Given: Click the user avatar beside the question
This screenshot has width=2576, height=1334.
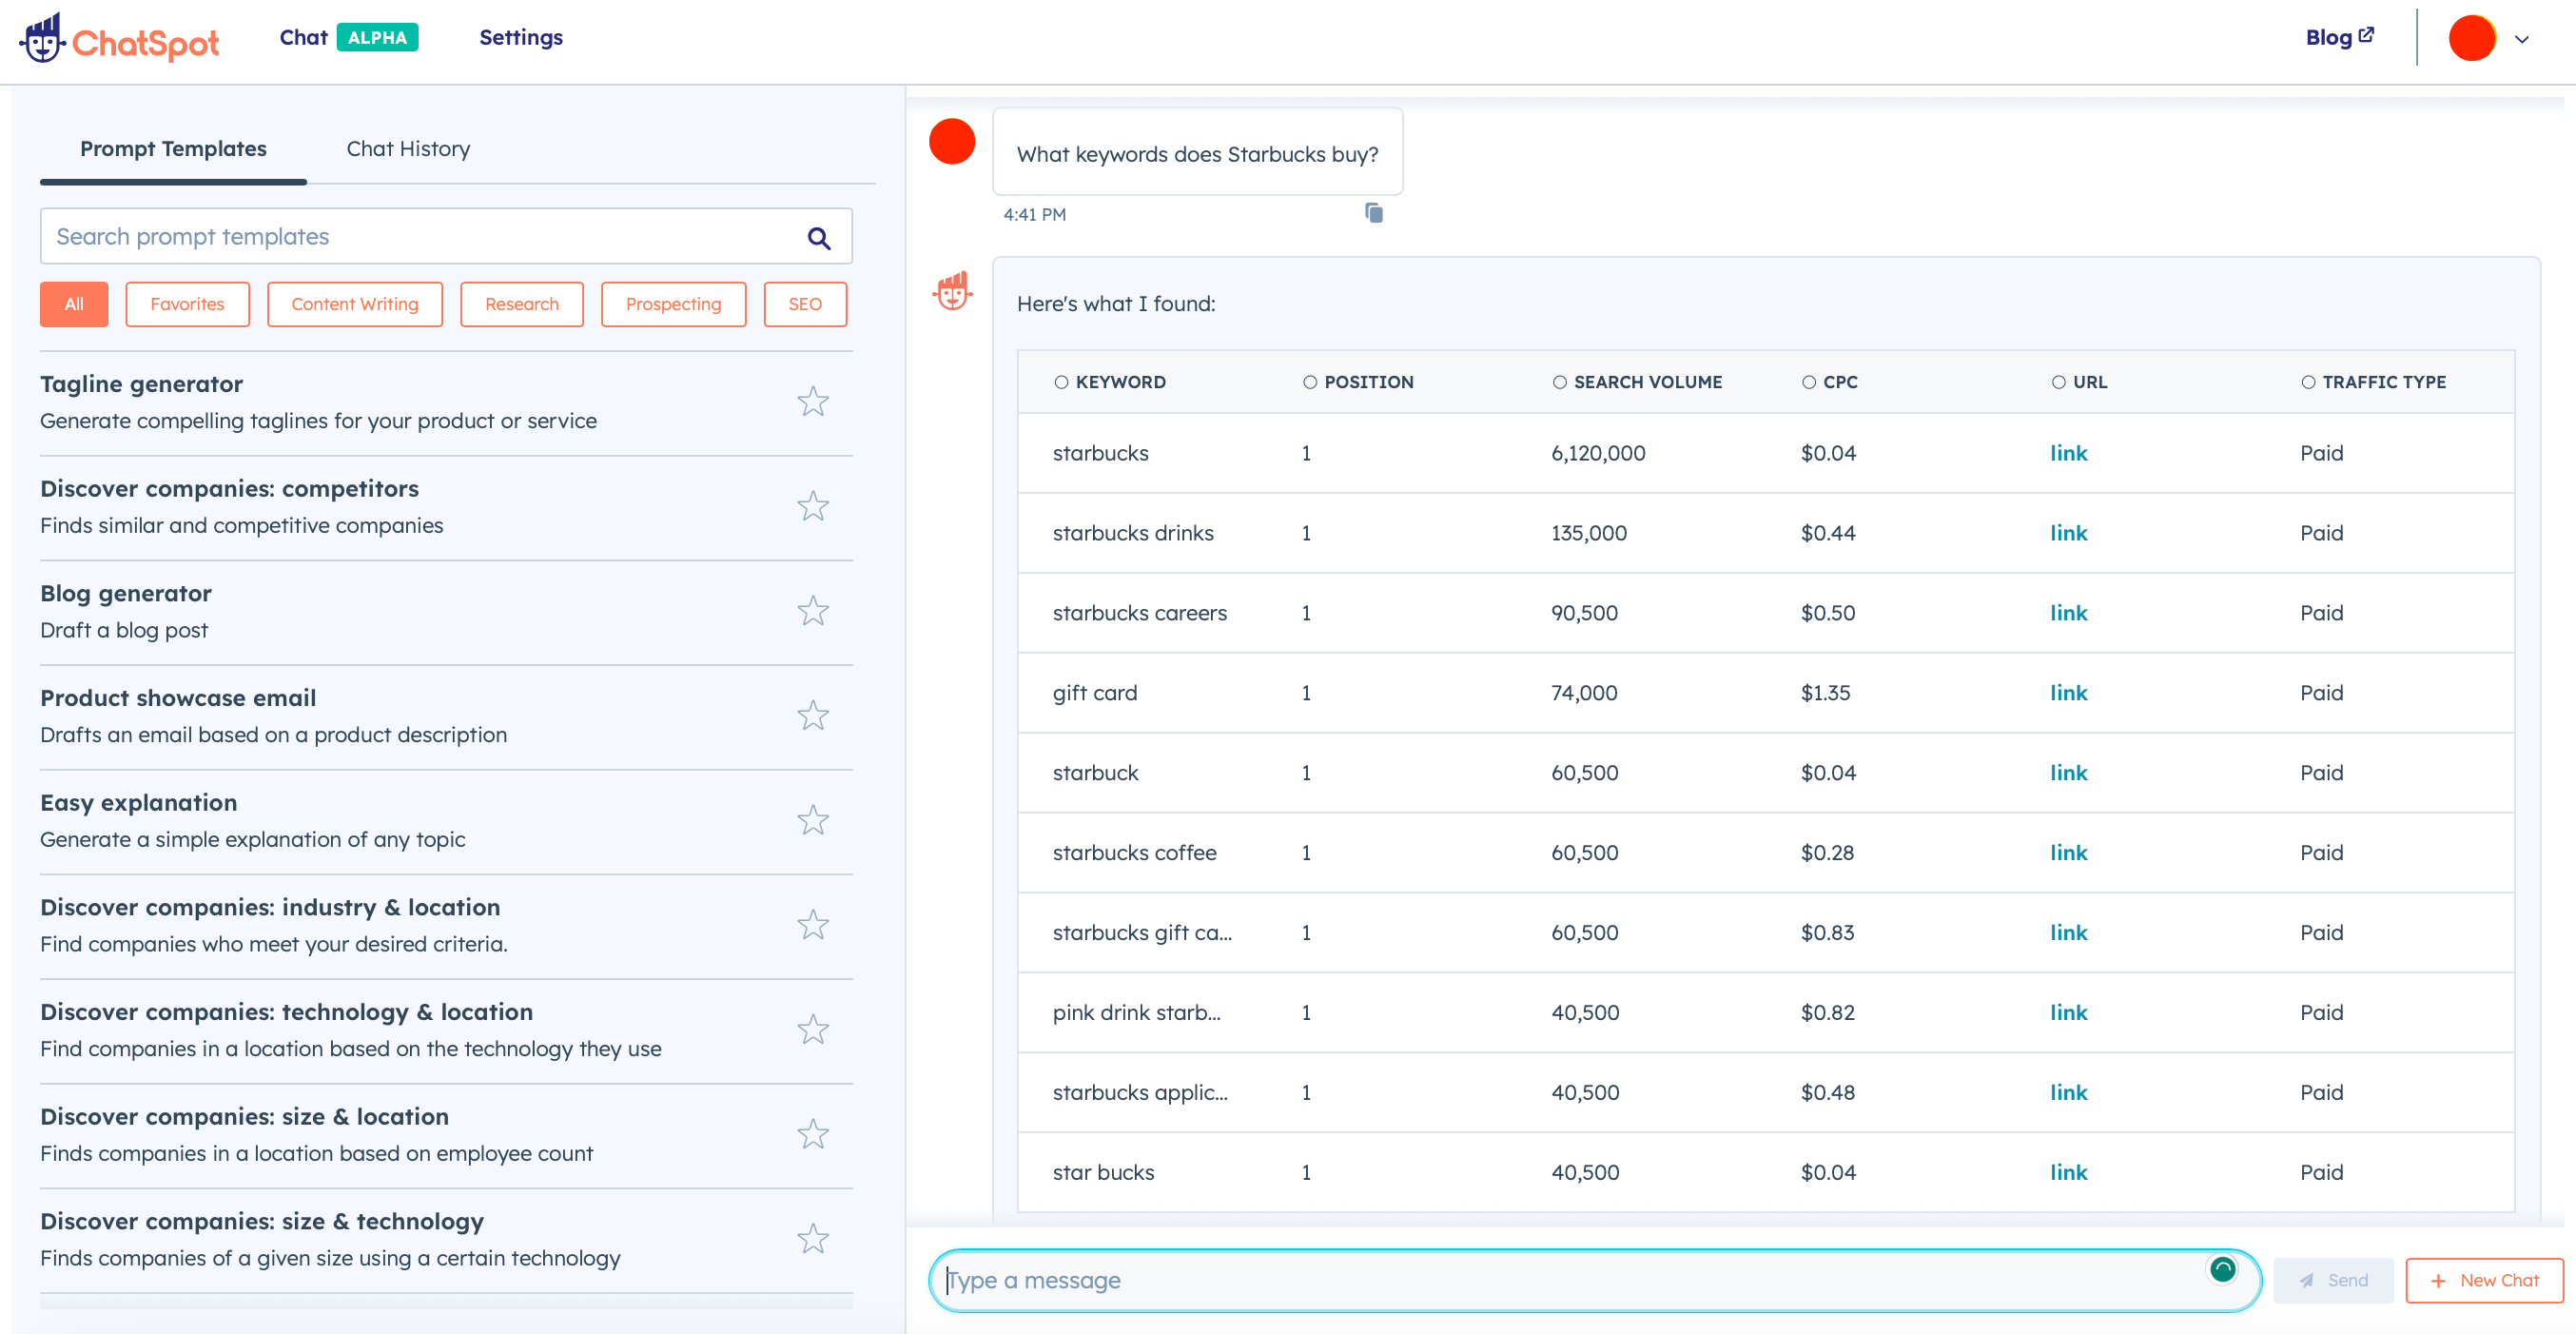Looking at the screenshot, I should (x=952, y=141).
